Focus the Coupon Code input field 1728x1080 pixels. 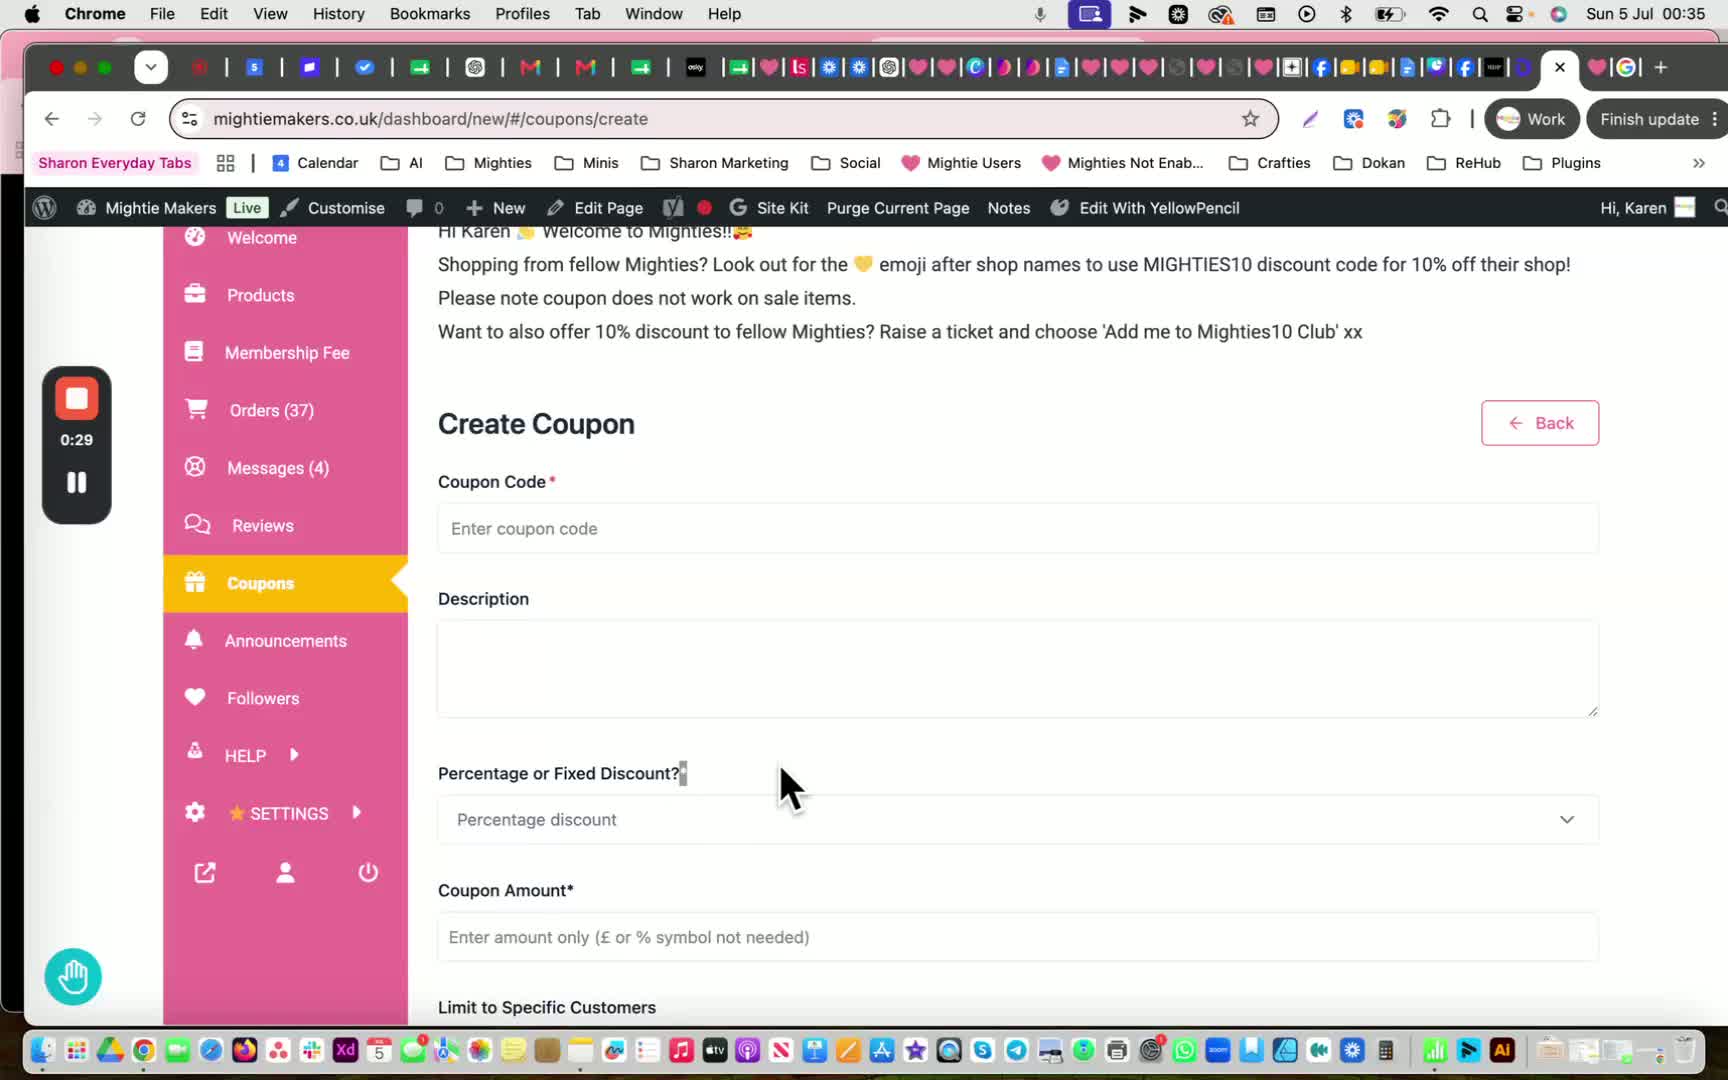click(x=1018, y=528)
